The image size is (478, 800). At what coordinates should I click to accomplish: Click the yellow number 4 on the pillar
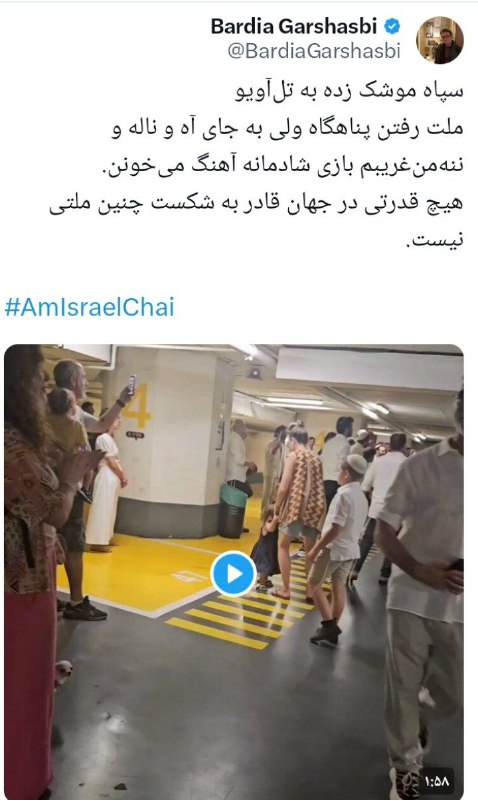(136, 406)
